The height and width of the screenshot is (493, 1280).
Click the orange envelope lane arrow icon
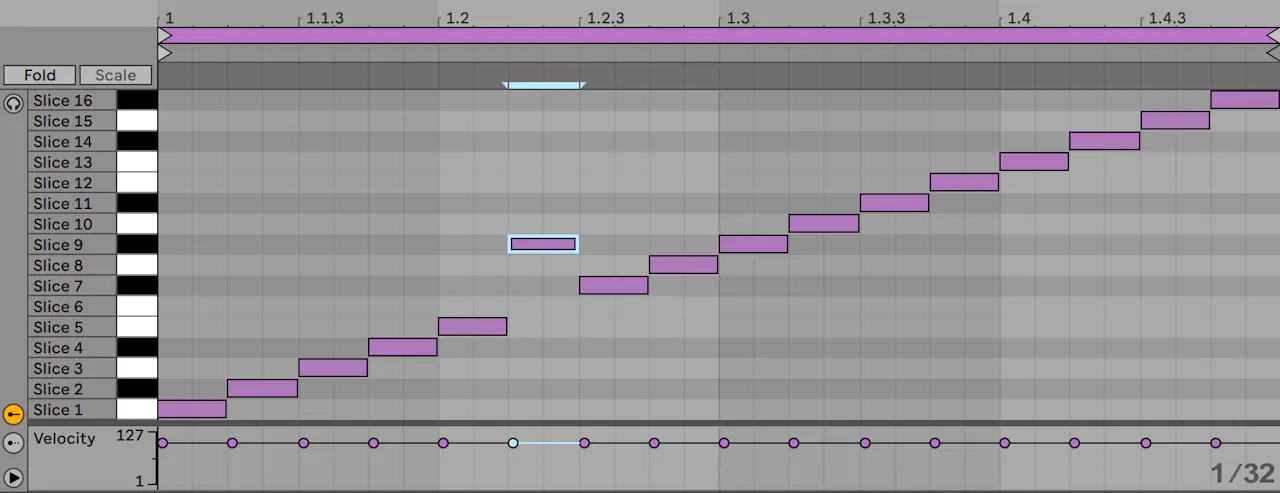coord(13,414)
